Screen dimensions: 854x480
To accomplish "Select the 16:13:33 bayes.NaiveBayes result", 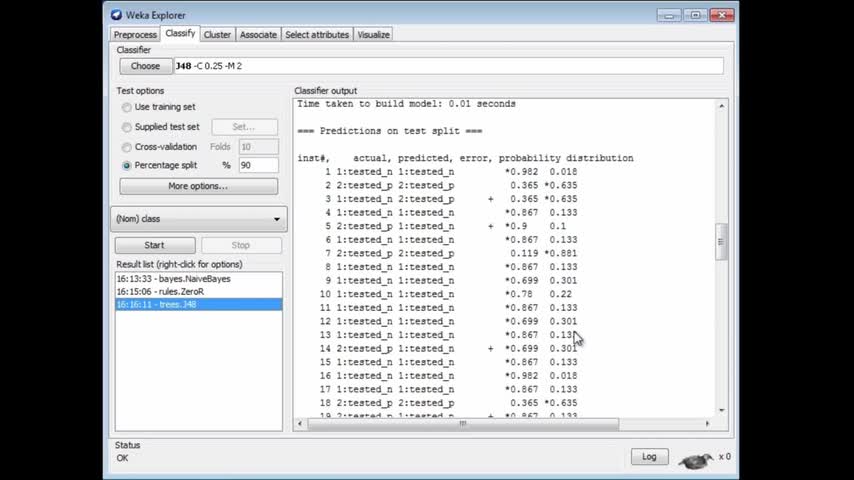I will (x=199, y=279).
